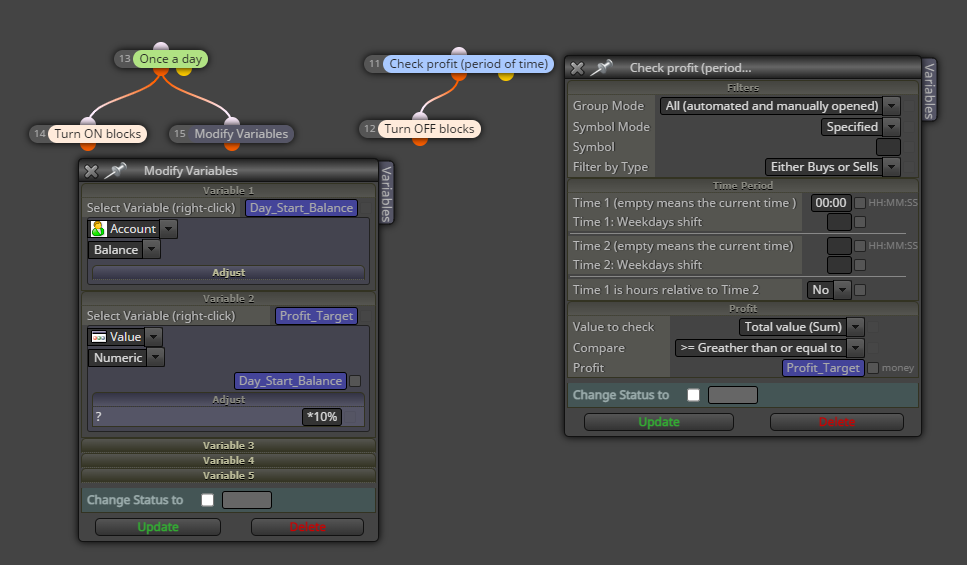Click Adjust bar under Variable 2
Image resolution: width=967 pixels, height=565 pixels.
tap(228, 400)
